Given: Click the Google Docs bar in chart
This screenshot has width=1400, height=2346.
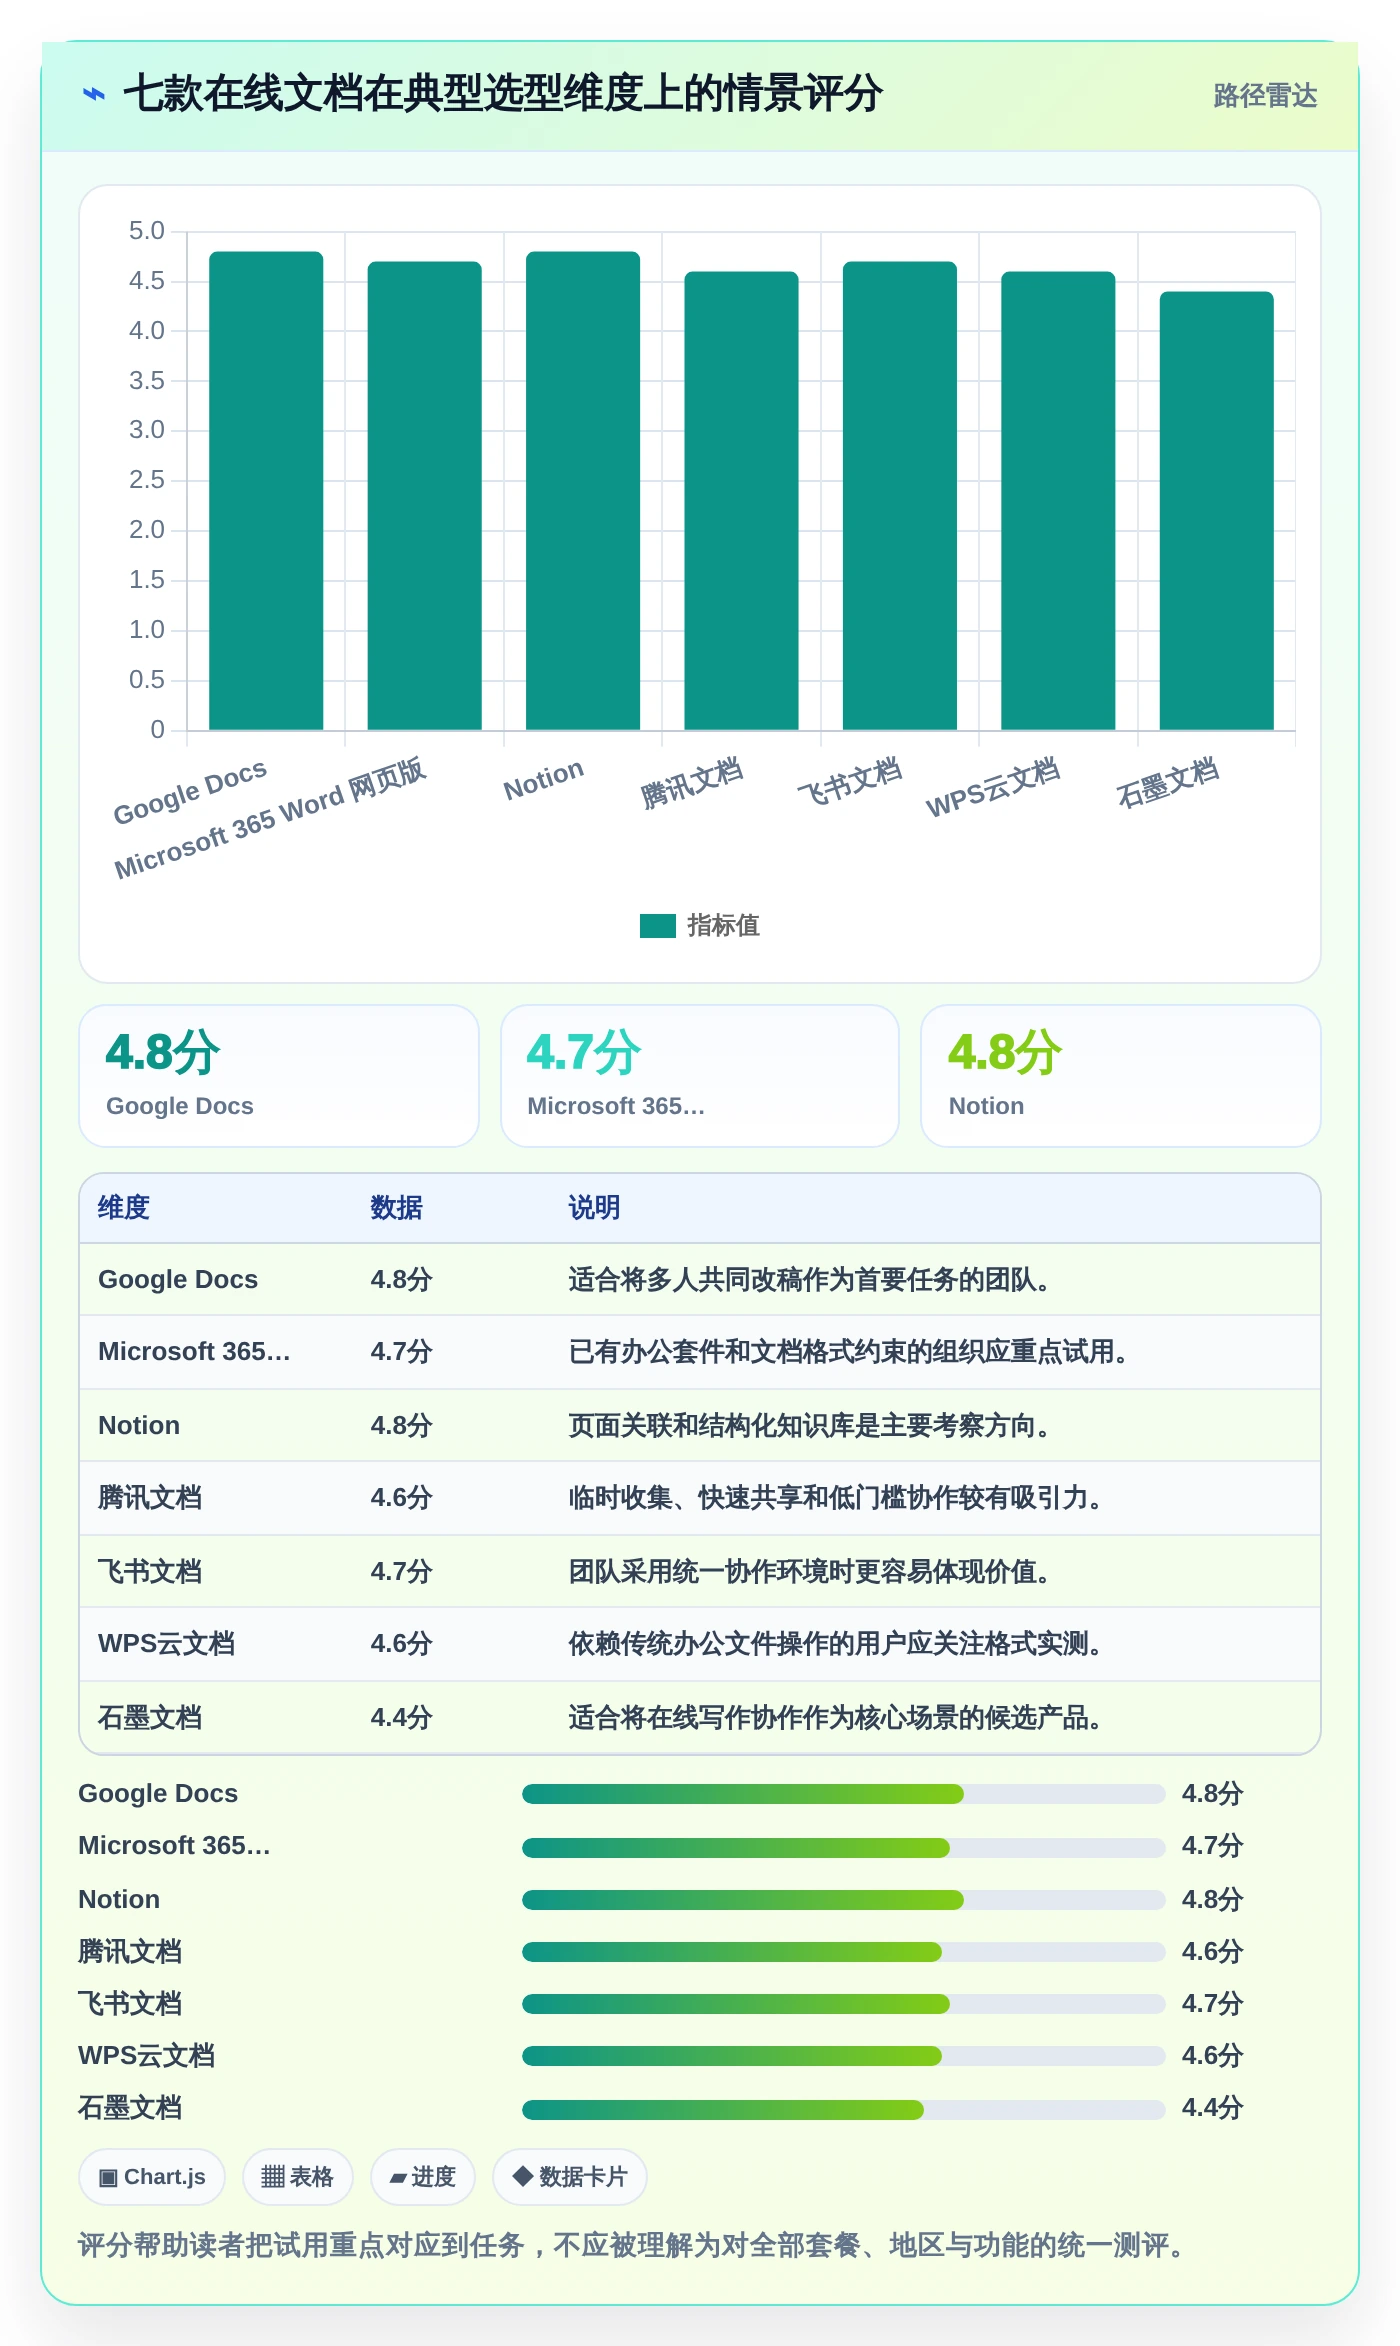Looking at the screenshot, I should click(x=266, y=490).
